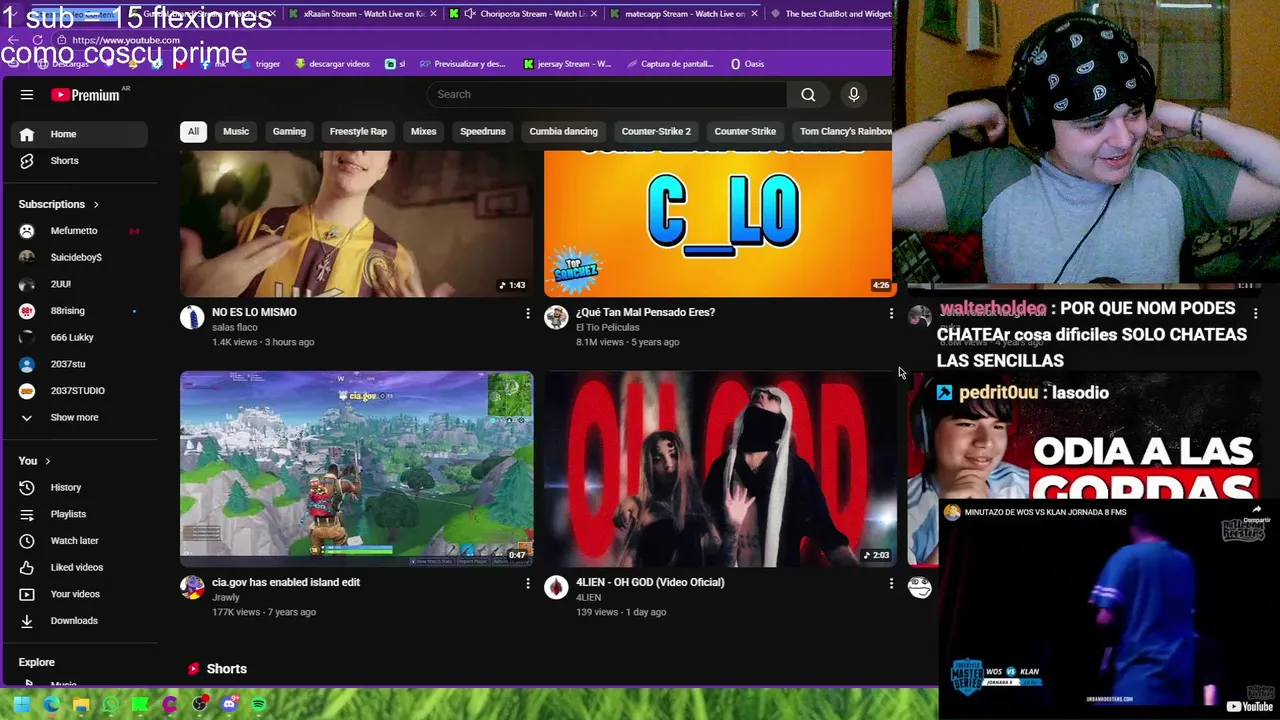Open the Fortnite cia.gov video thumbnail
Screen dimensions: 1280x720
point(357,469)
